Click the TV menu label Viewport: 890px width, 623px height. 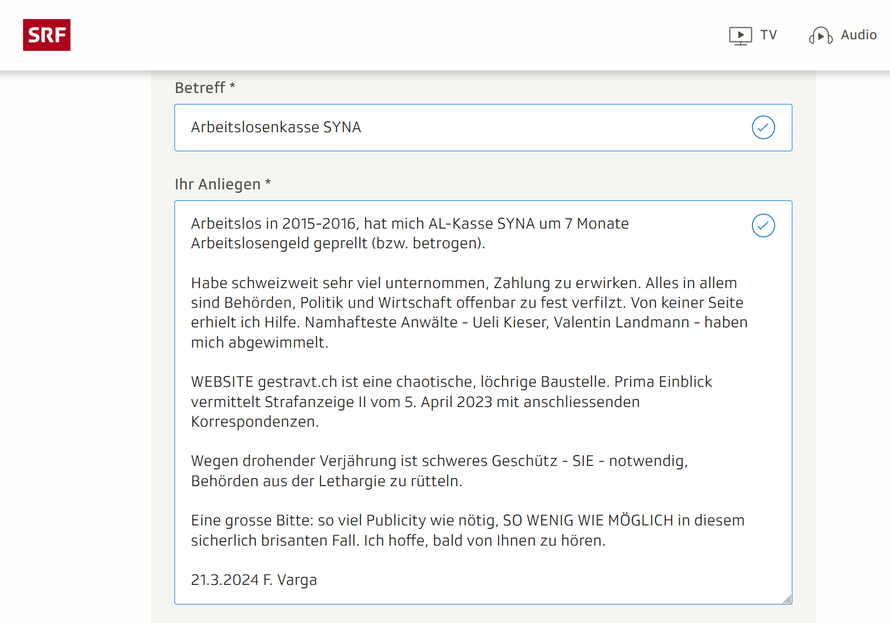pyautogui.click(x=769, y=35)
